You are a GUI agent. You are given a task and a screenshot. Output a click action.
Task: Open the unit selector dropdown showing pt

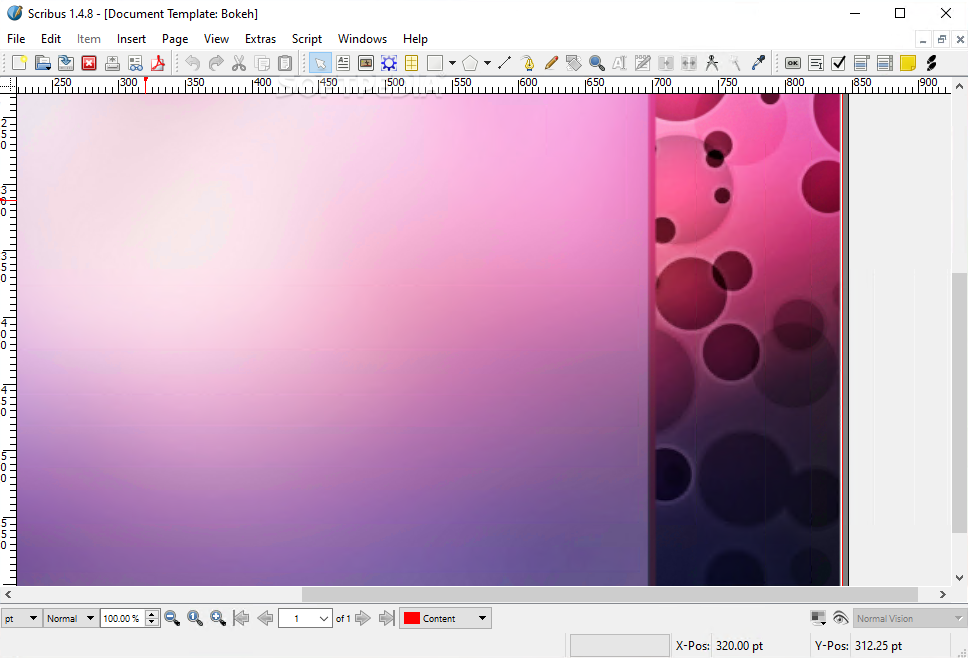point(21,618)
